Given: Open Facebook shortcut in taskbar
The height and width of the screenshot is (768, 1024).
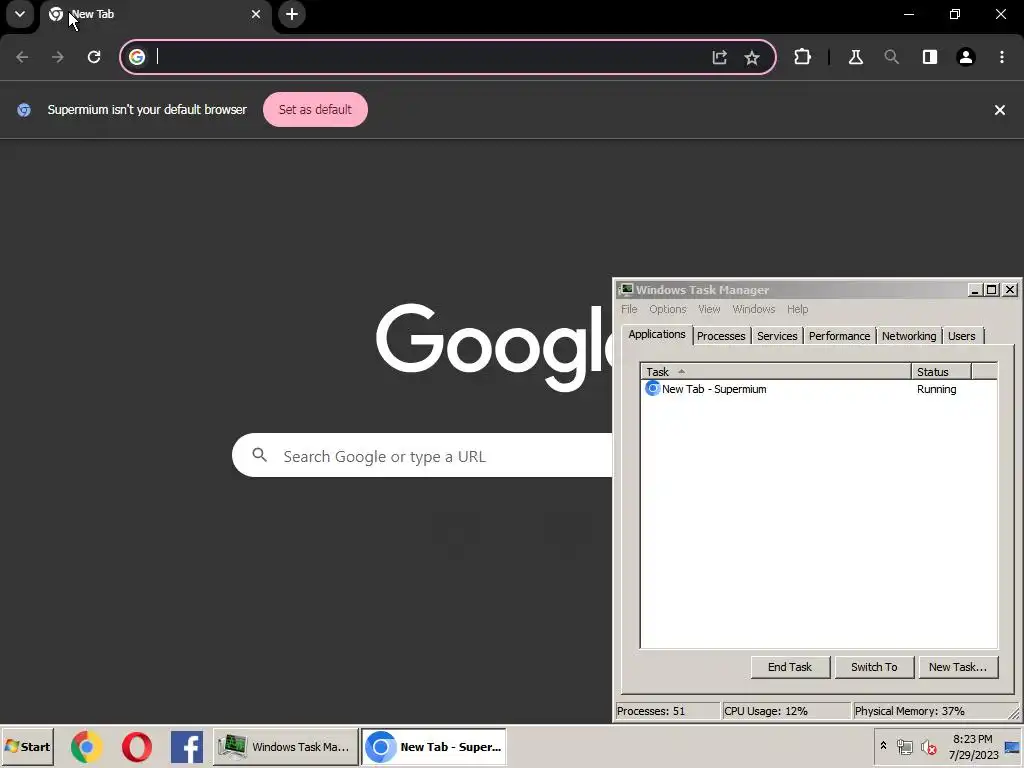Looking at the screenshot, I should (187, 747).
